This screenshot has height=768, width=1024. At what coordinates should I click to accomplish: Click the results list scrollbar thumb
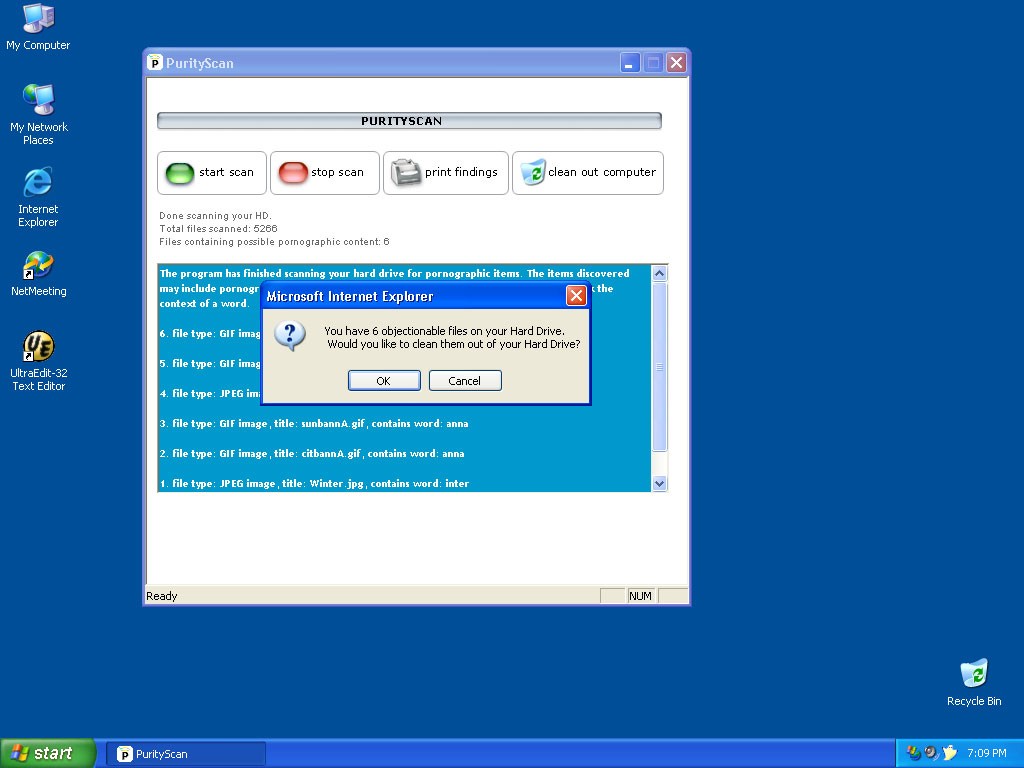pos(659,366)
